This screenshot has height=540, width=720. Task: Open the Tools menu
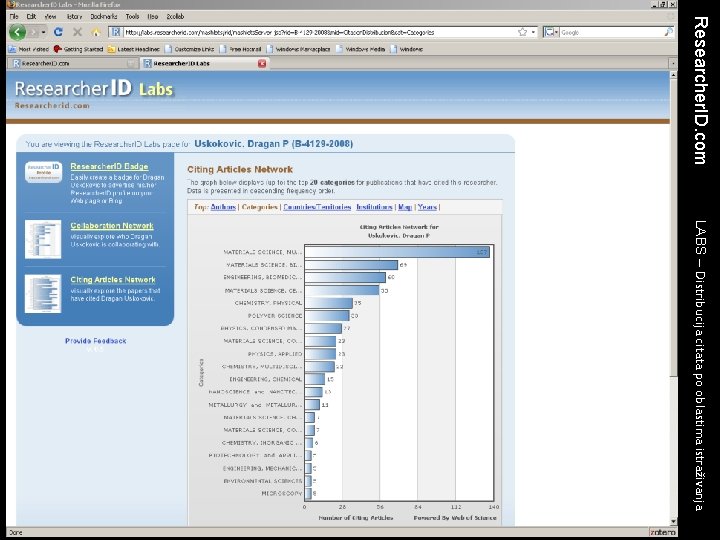[x=132, y=16]
